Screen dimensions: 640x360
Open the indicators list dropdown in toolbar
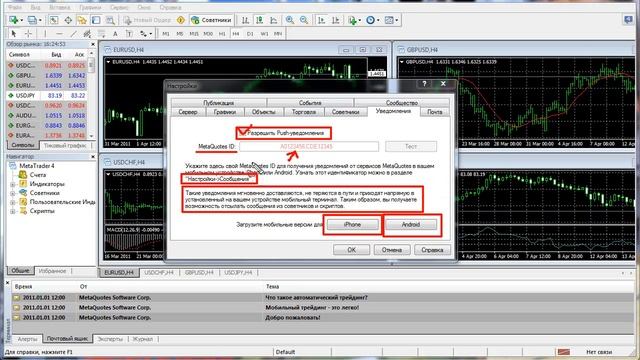(360, 20)
